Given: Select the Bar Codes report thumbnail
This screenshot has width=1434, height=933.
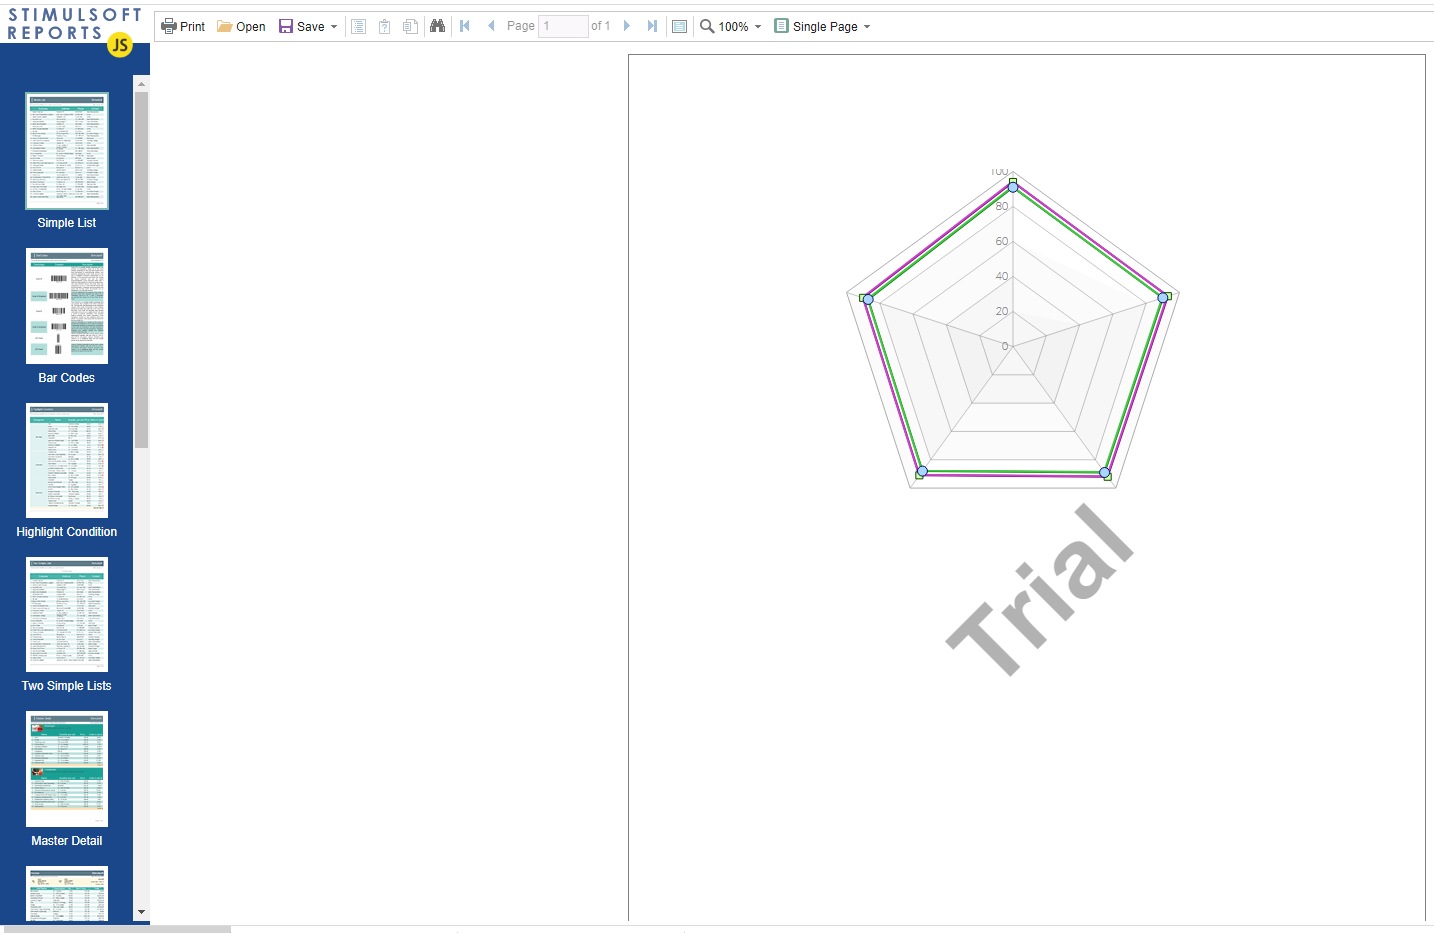Looking at the screenshot, I should click(67, 306).
